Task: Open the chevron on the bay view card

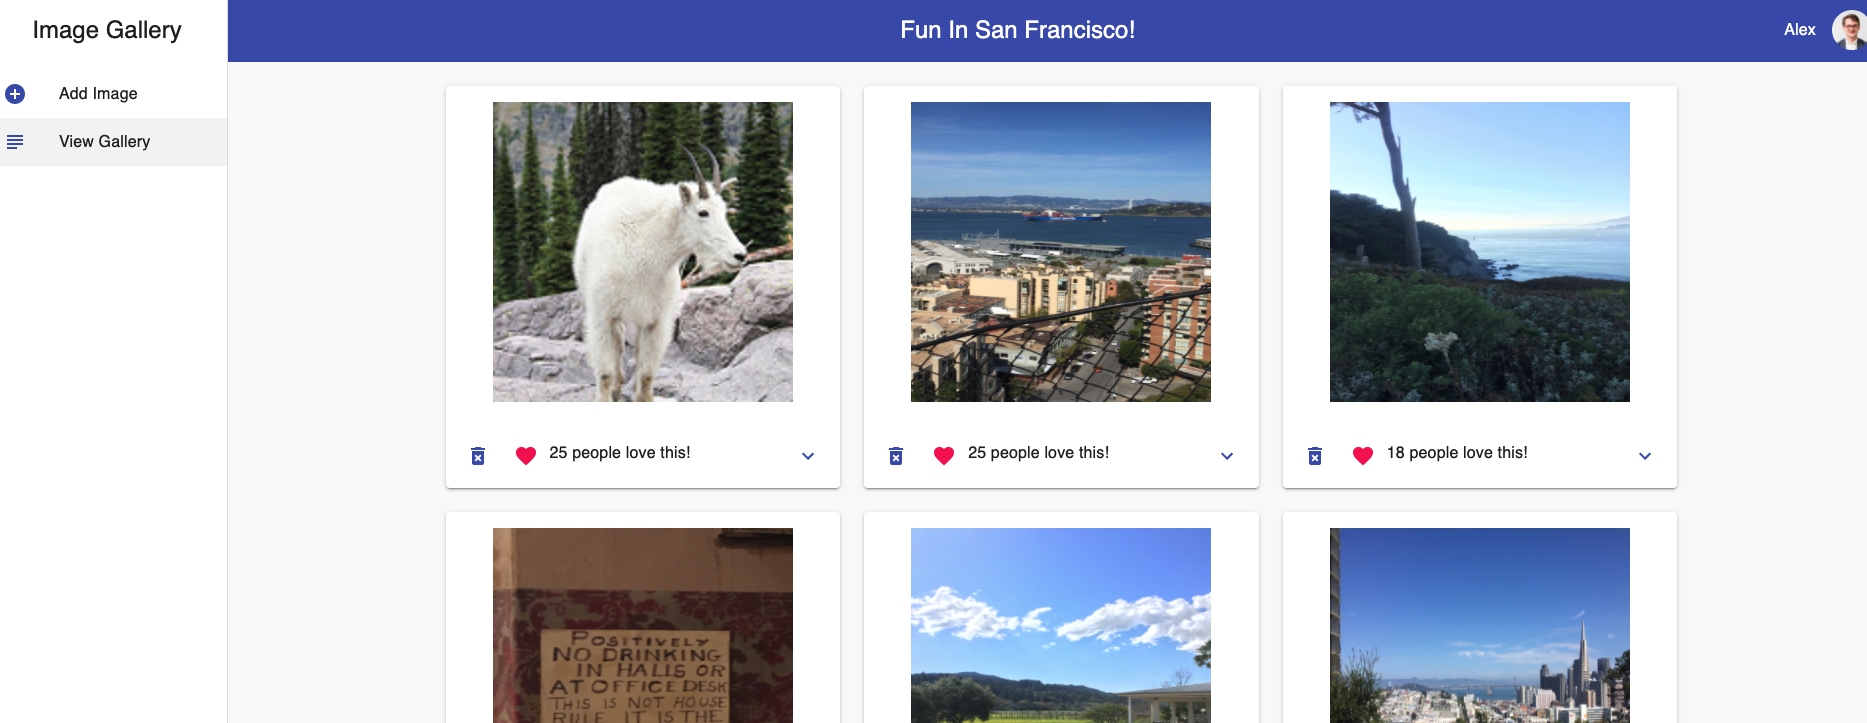Action: (1226, 456)
